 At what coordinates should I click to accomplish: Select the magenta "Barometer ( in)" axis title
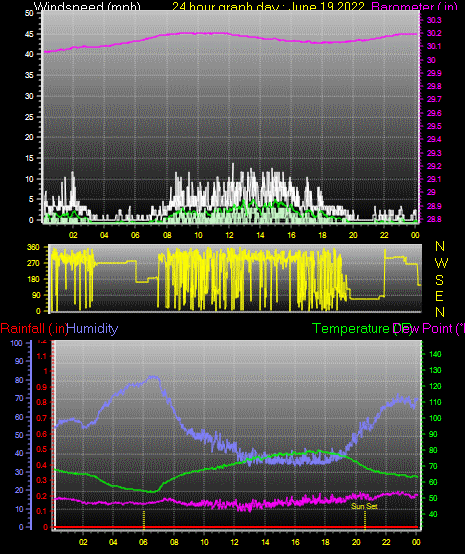414,6
